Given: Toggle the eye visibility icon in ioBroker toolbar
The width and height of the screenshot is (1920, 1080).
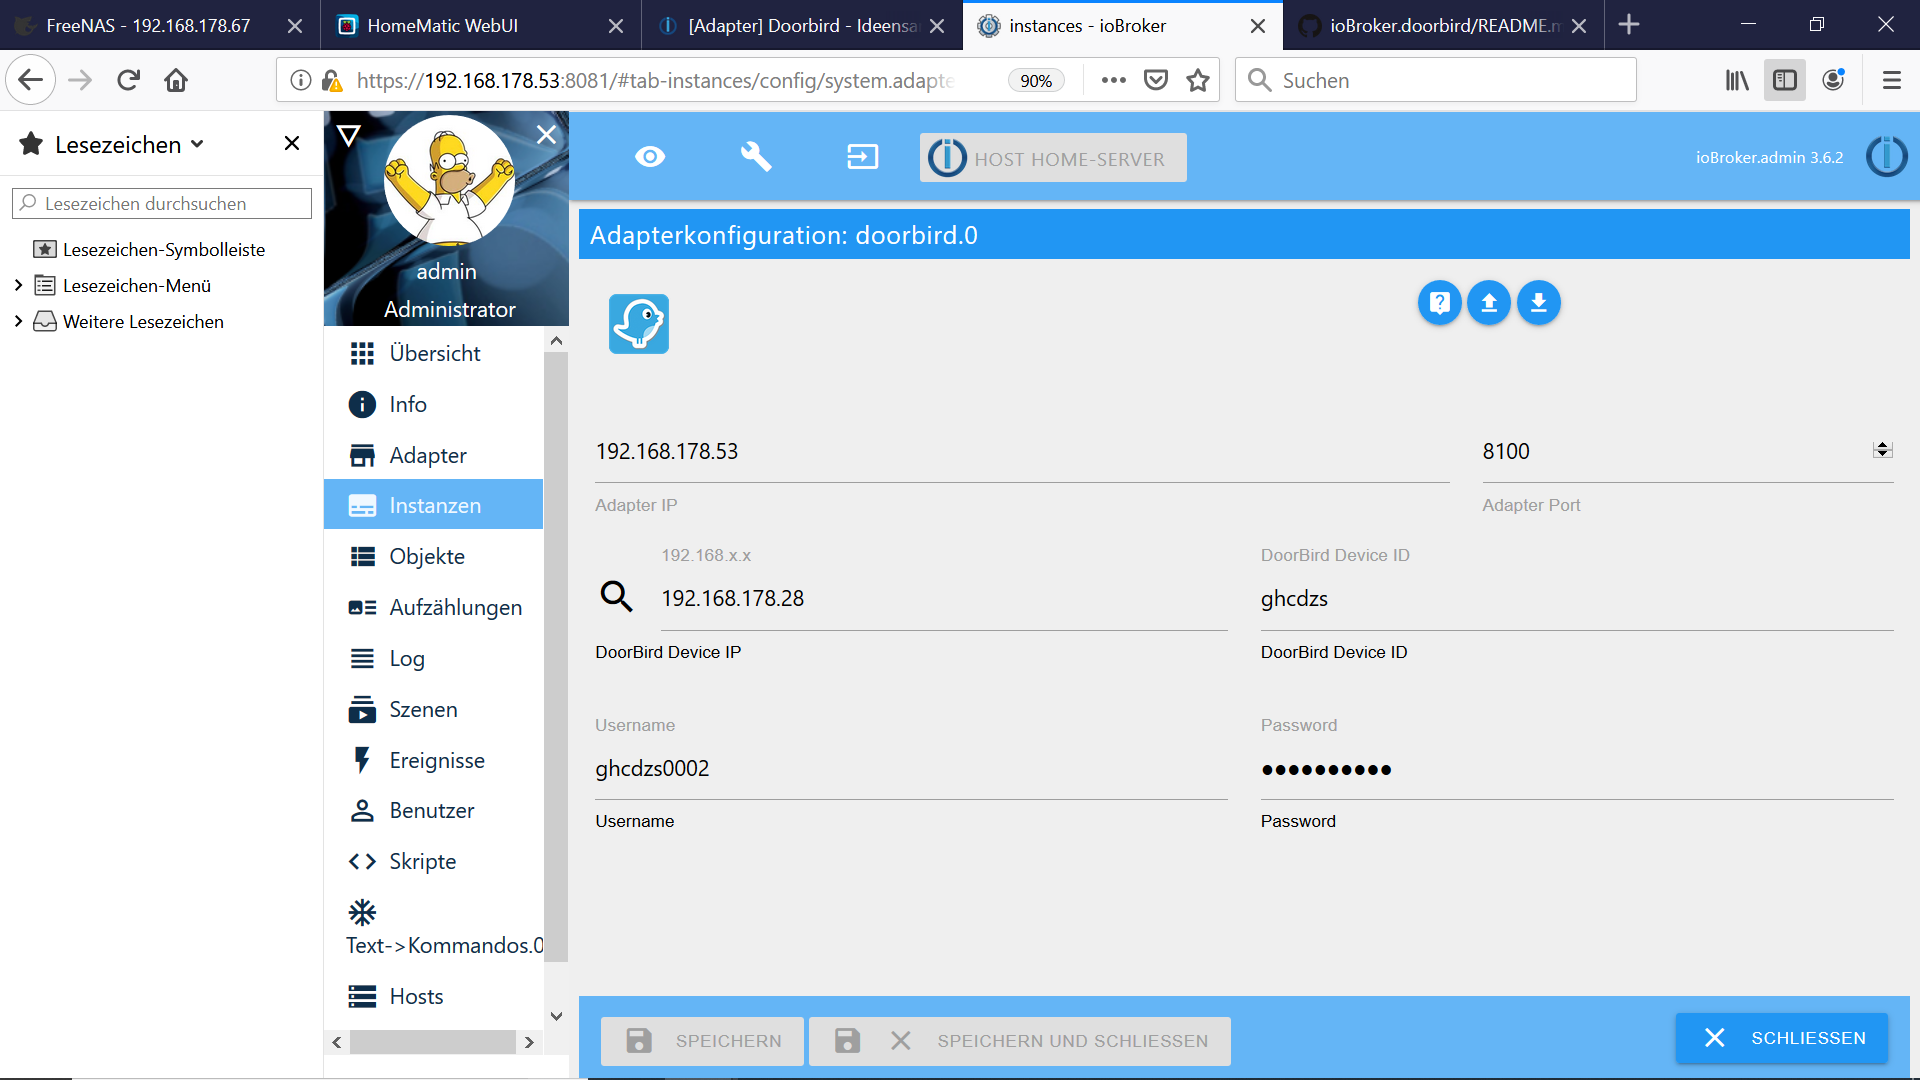Looking at the screenshot, I should point(650,157).
